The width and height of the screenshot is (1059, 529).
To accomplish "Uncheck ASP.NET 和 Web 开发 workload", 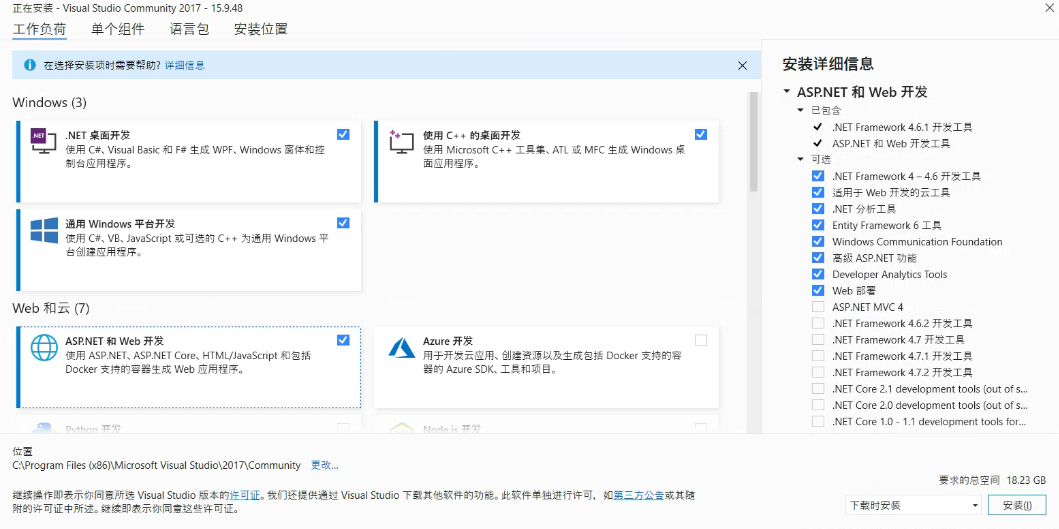I will 343,340.
